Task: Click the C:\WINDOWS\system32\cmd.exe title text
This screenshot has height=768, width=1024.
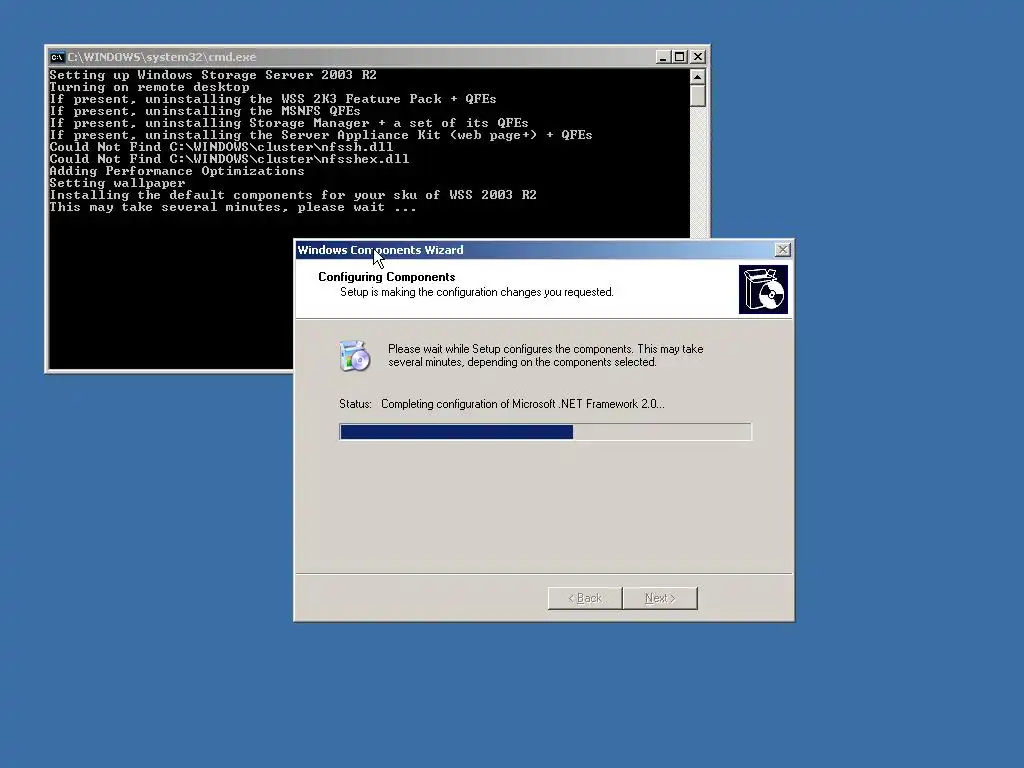Action: (162, 57)
